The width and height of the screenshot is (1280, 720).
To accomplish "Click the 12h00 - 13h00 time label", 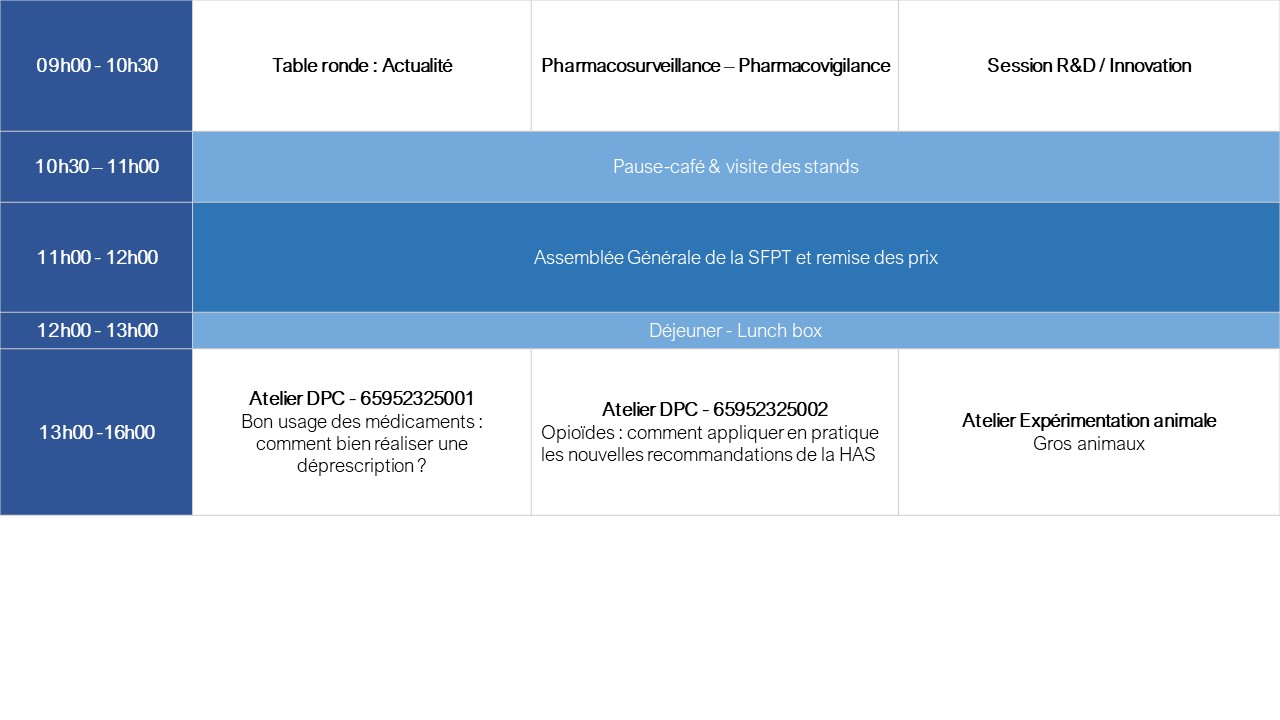I will point(96,330).
